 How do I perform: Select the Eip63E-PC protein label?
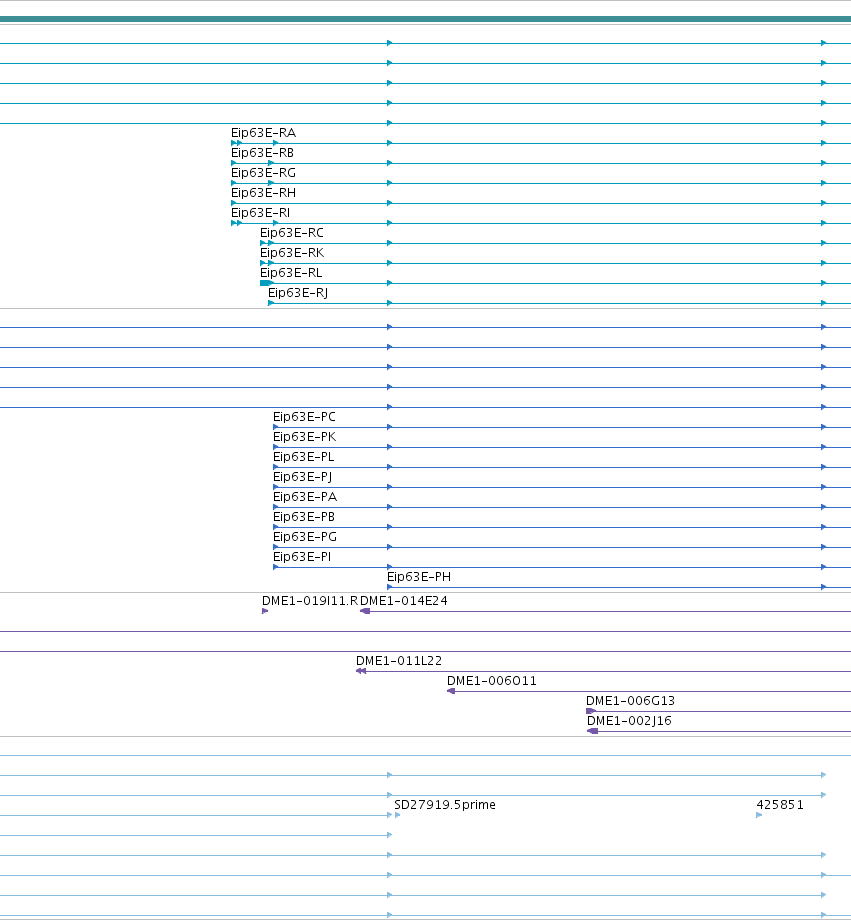pyautogui.click(x=305, y=417)
